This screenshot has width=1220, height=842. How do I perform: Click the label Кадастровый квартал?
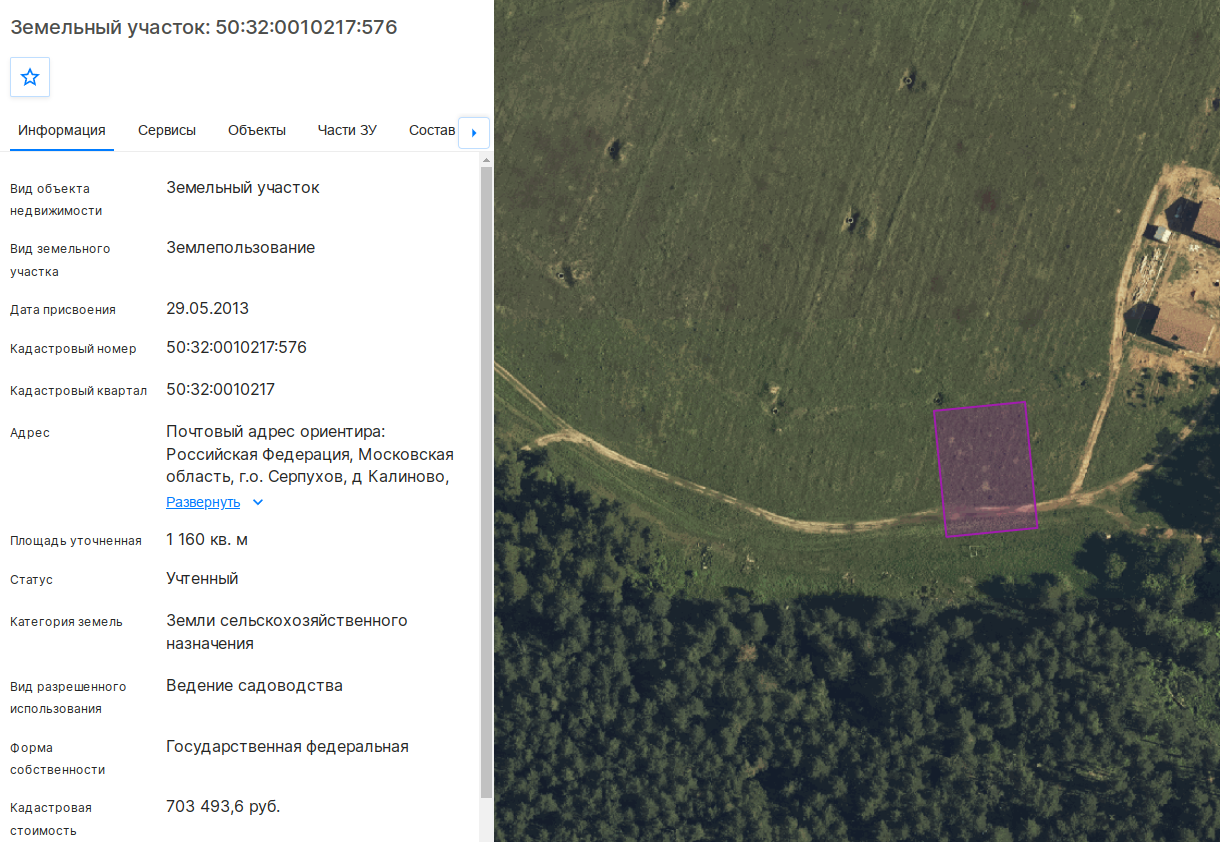[x=78, y=390]
